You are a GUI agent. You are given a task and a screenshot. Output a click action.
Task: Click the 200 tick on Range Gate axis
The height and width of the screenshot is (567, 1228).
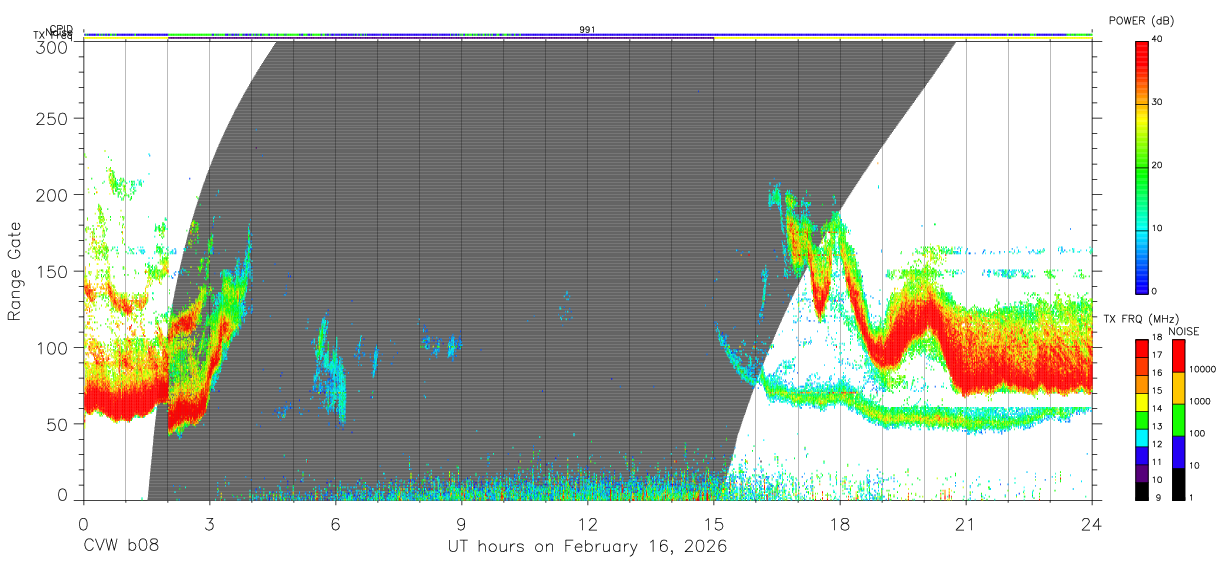pyautogui.click(x=53, y=195)
